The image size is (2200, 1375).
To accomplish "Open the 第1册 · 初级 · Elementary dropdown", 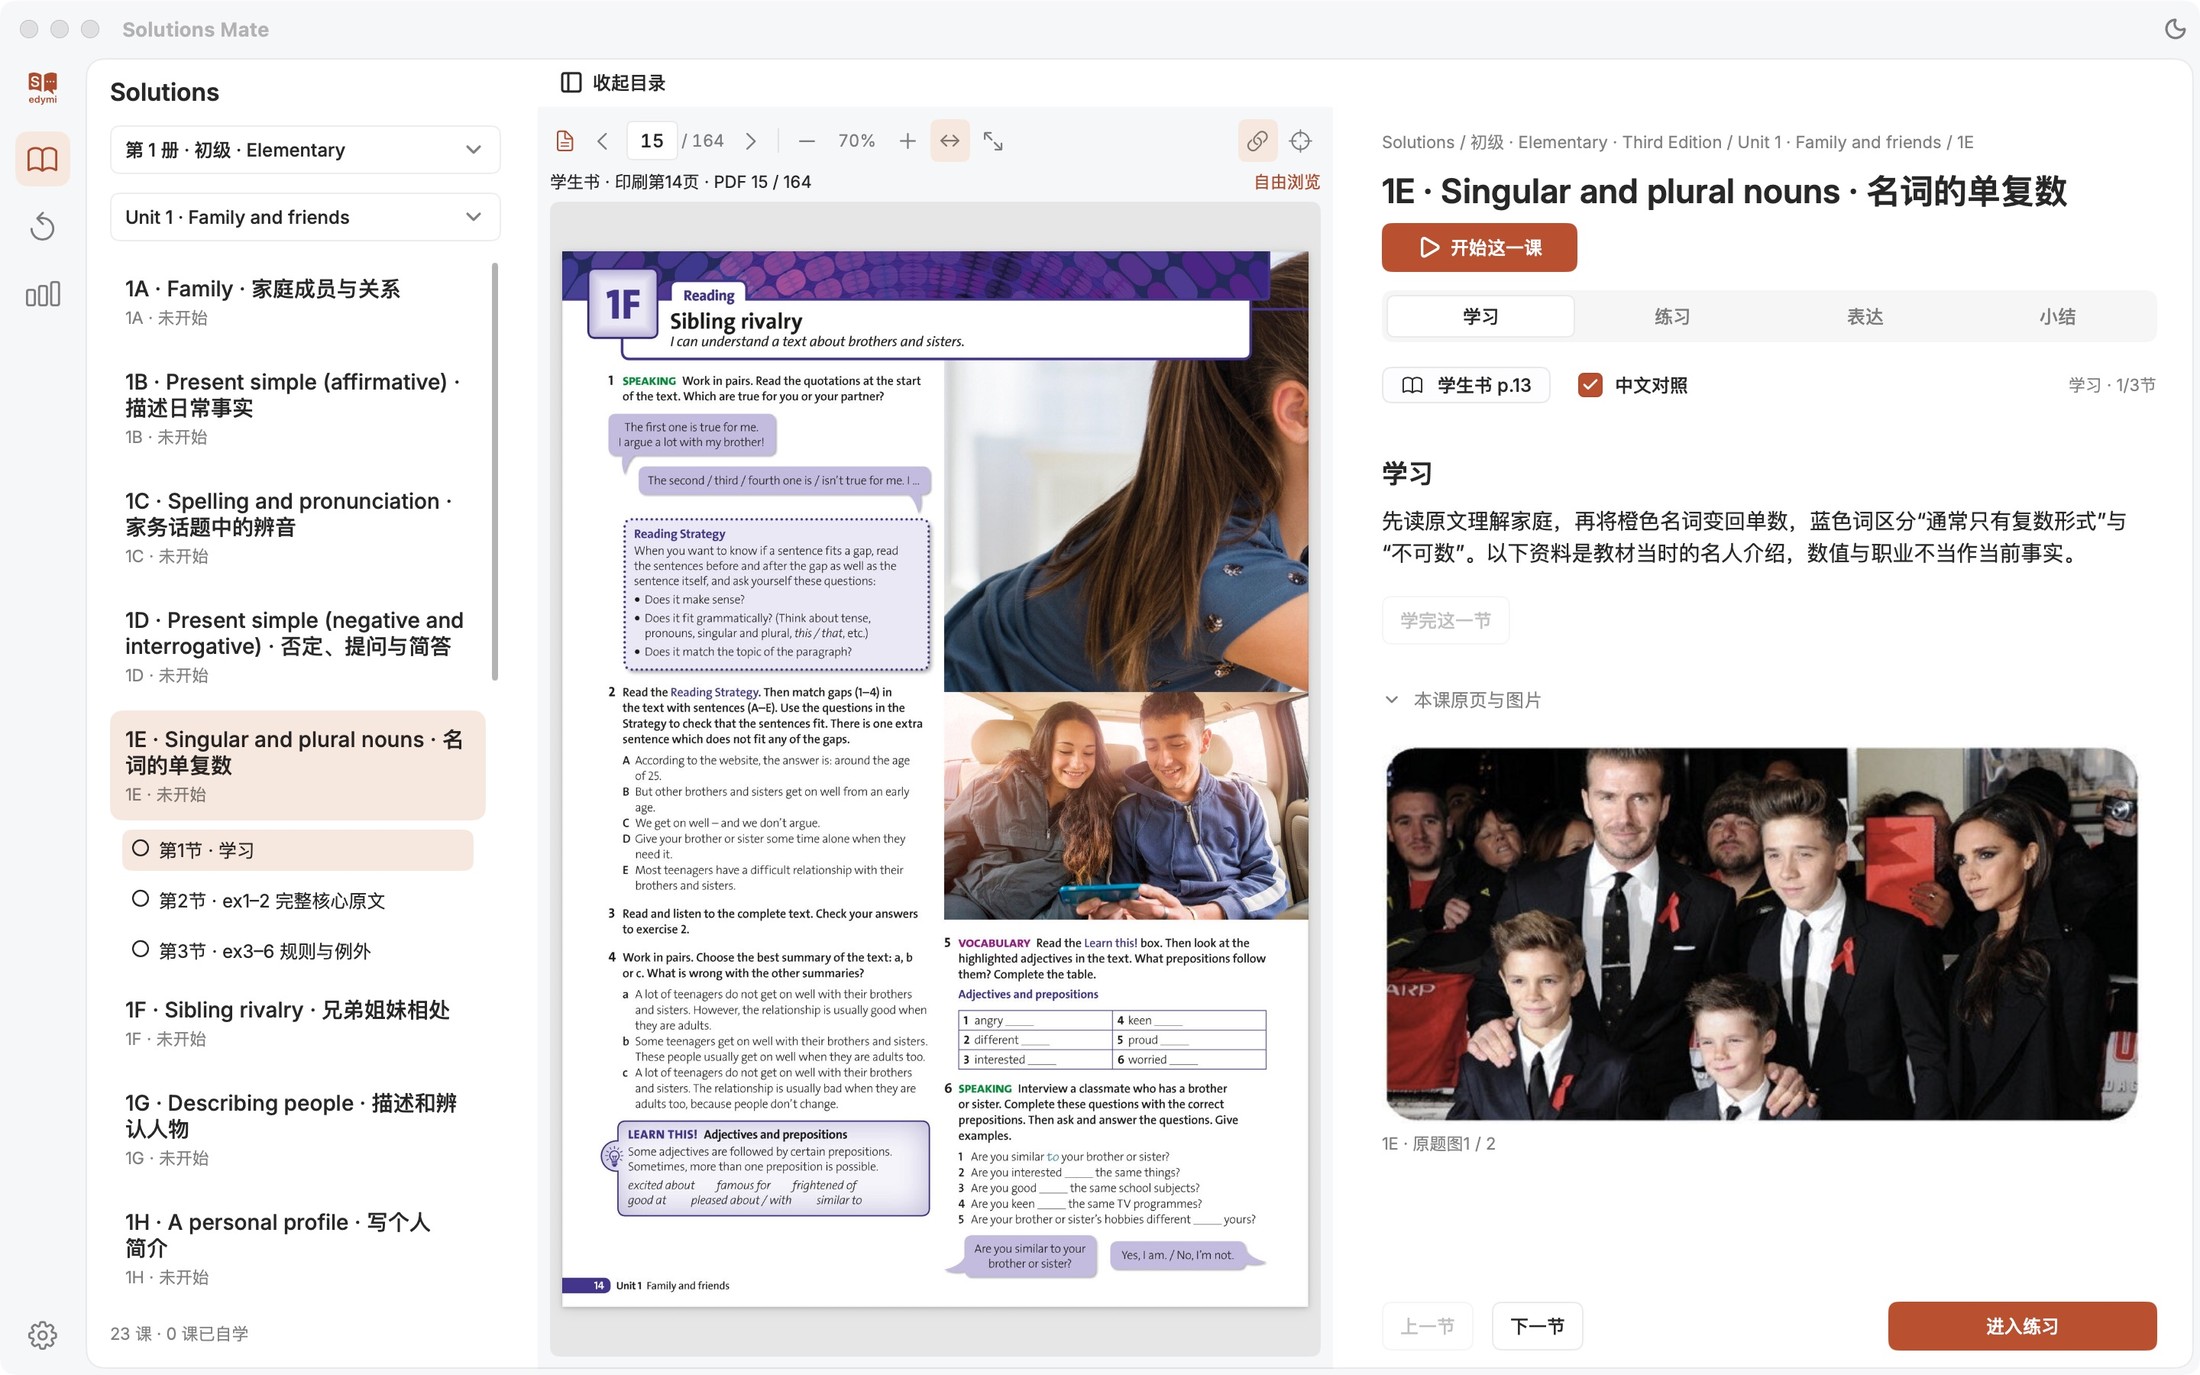I will tap(305, 150).
